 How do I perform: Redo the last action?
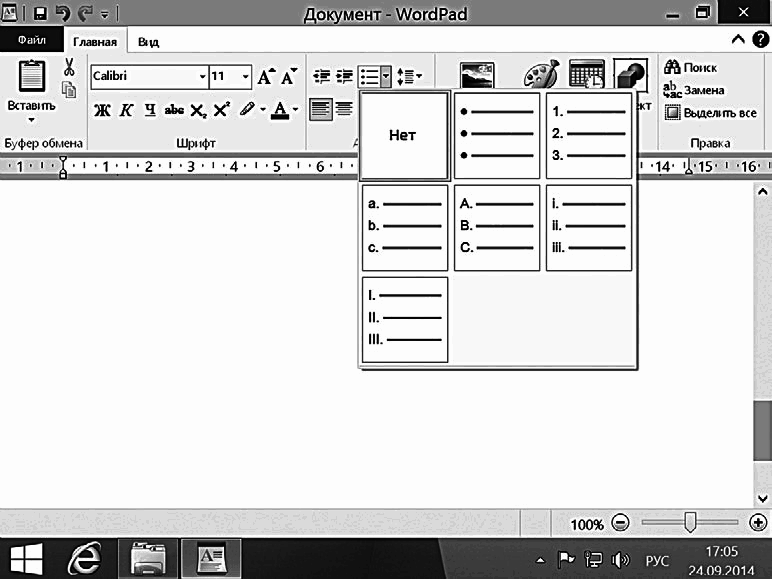coord(86,13)
